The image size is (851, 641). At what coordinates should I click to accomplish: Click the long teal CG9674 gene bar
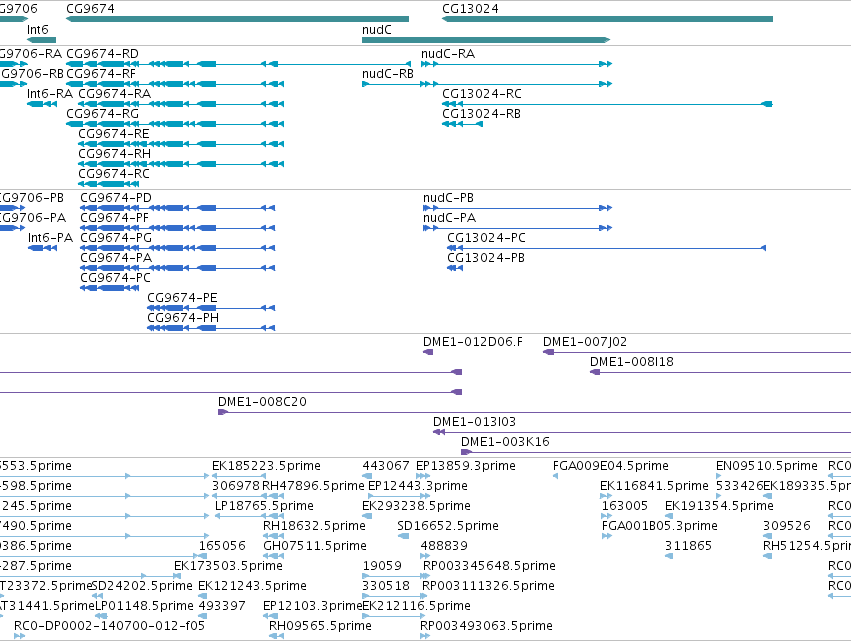237,19
